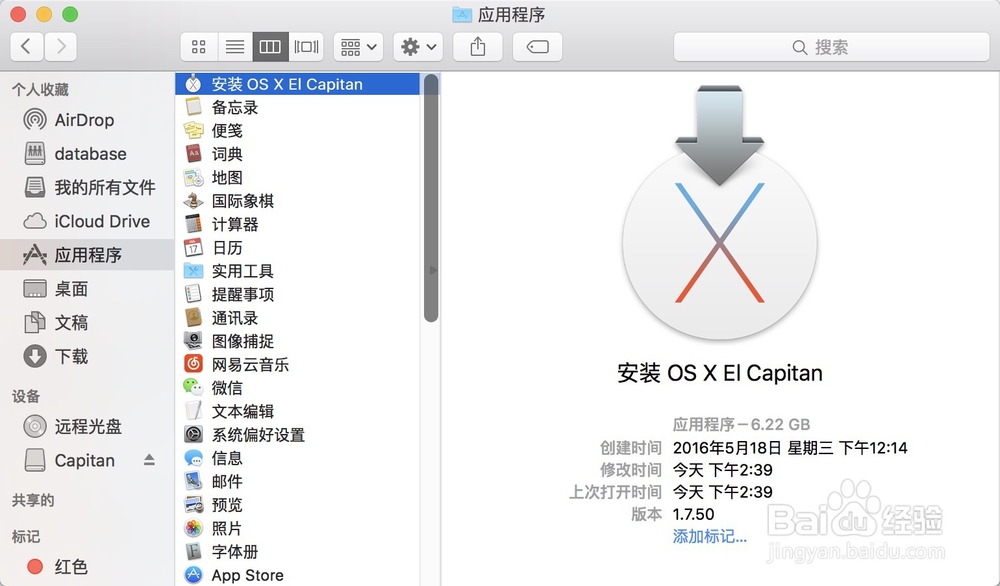The width and height of the screenshot is (1000, 586).
Task: Select the 系统偏好设置 app
Action: [x=297, y=435]
